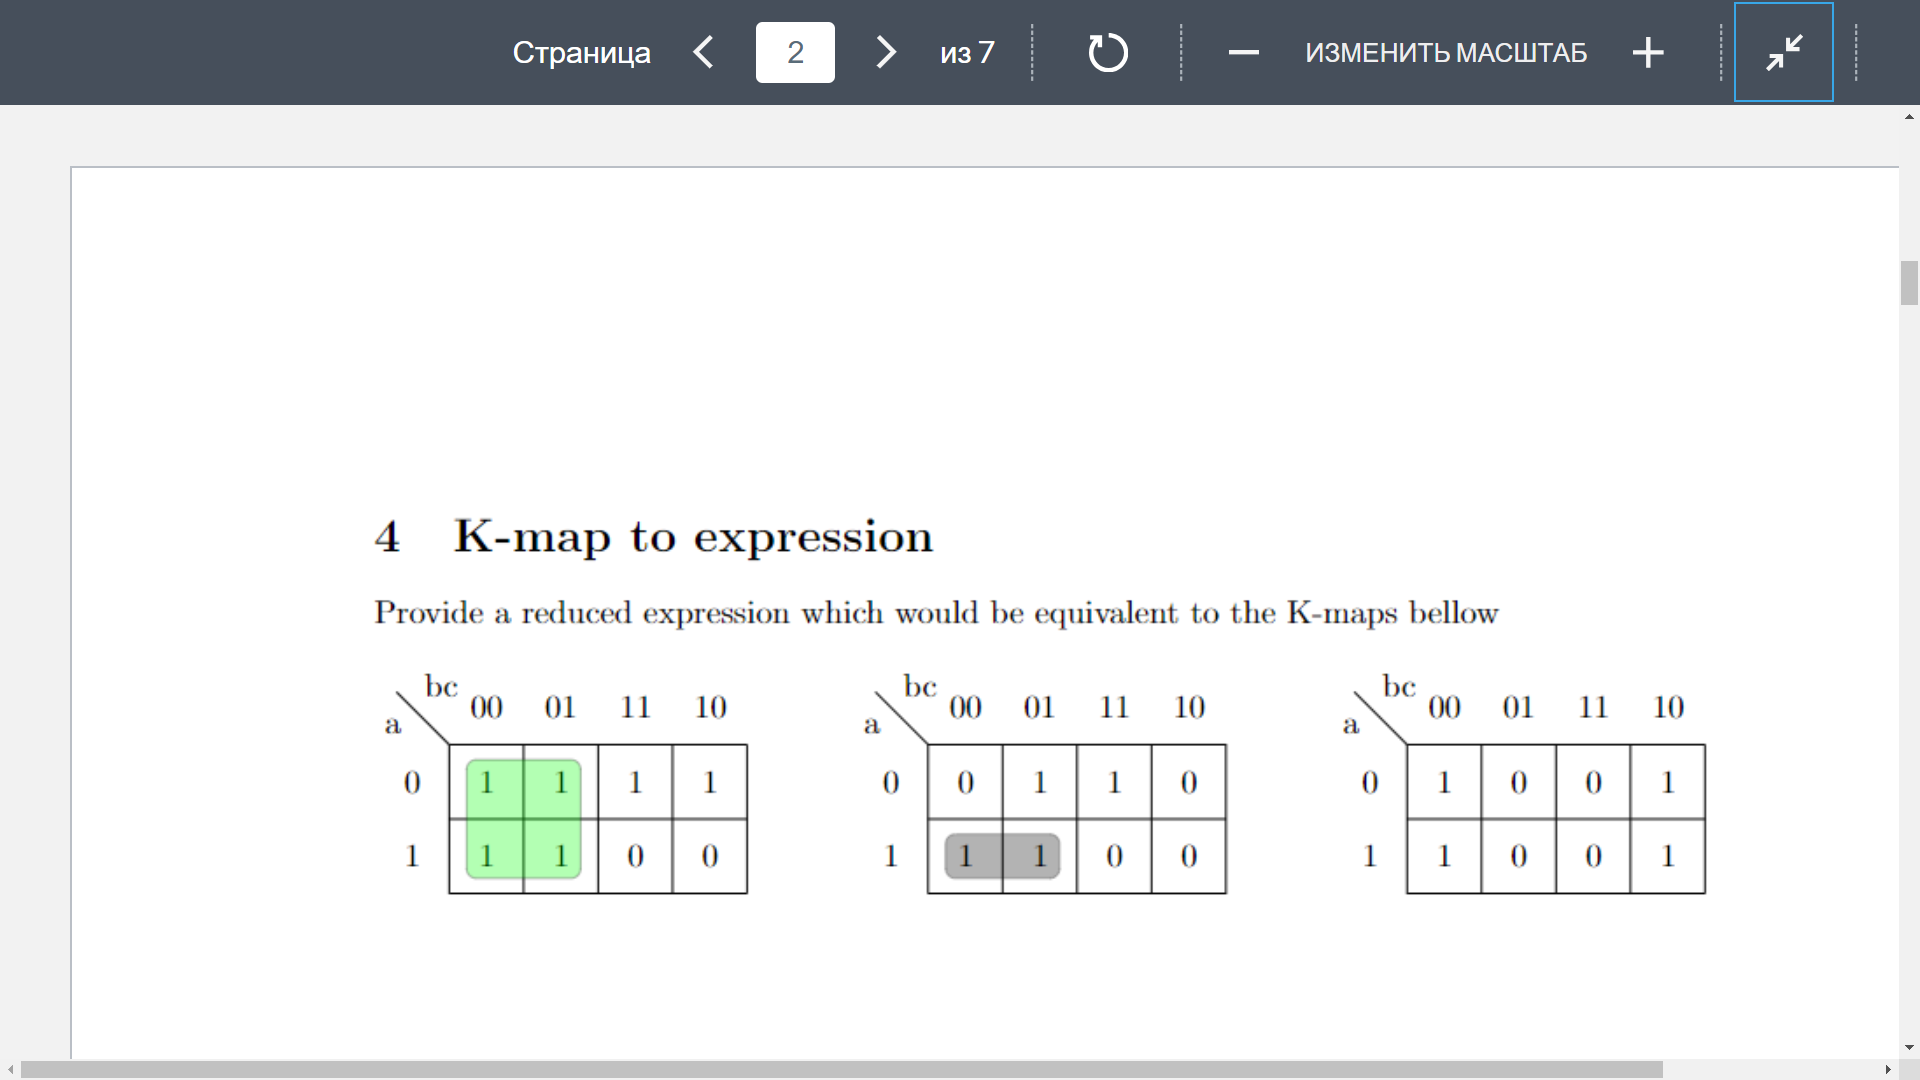Click the 'из 7' page count text
Image resolution: width=1920 pixels, height=1080 pixels.
(966, 53)
